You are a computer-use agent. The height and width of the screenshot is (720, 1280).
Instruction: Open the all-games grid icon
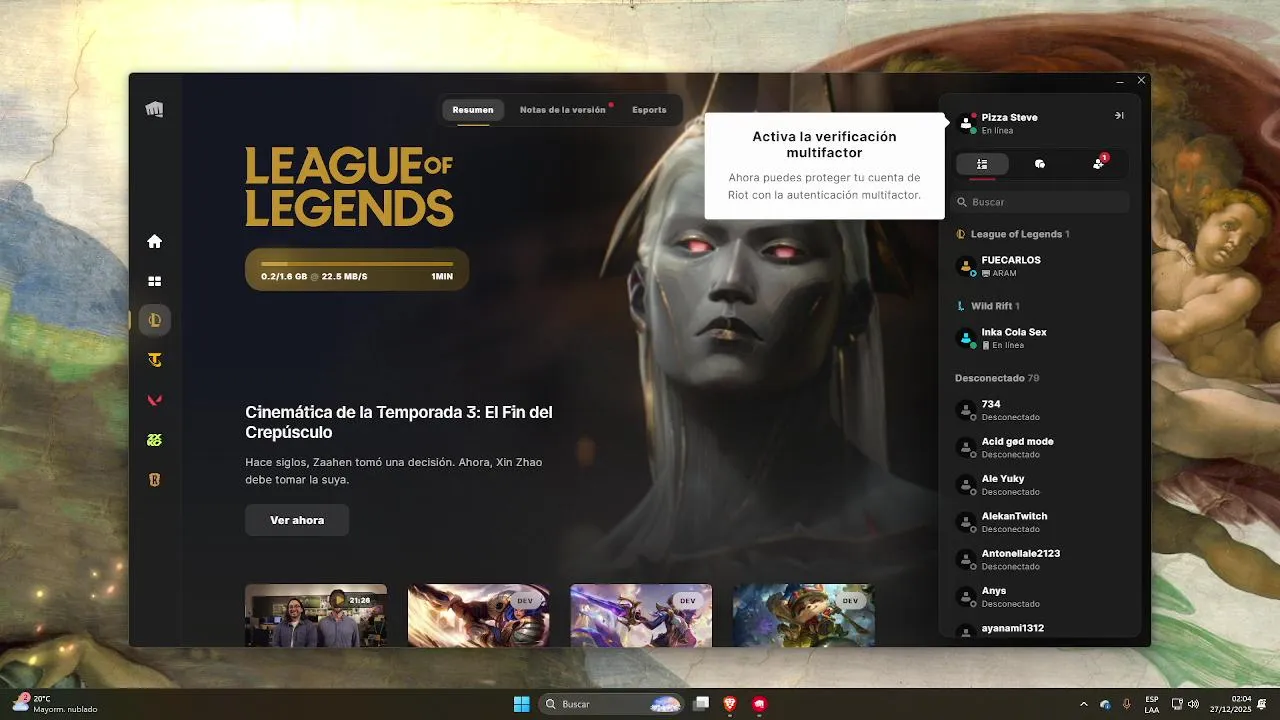coord(154,281)
